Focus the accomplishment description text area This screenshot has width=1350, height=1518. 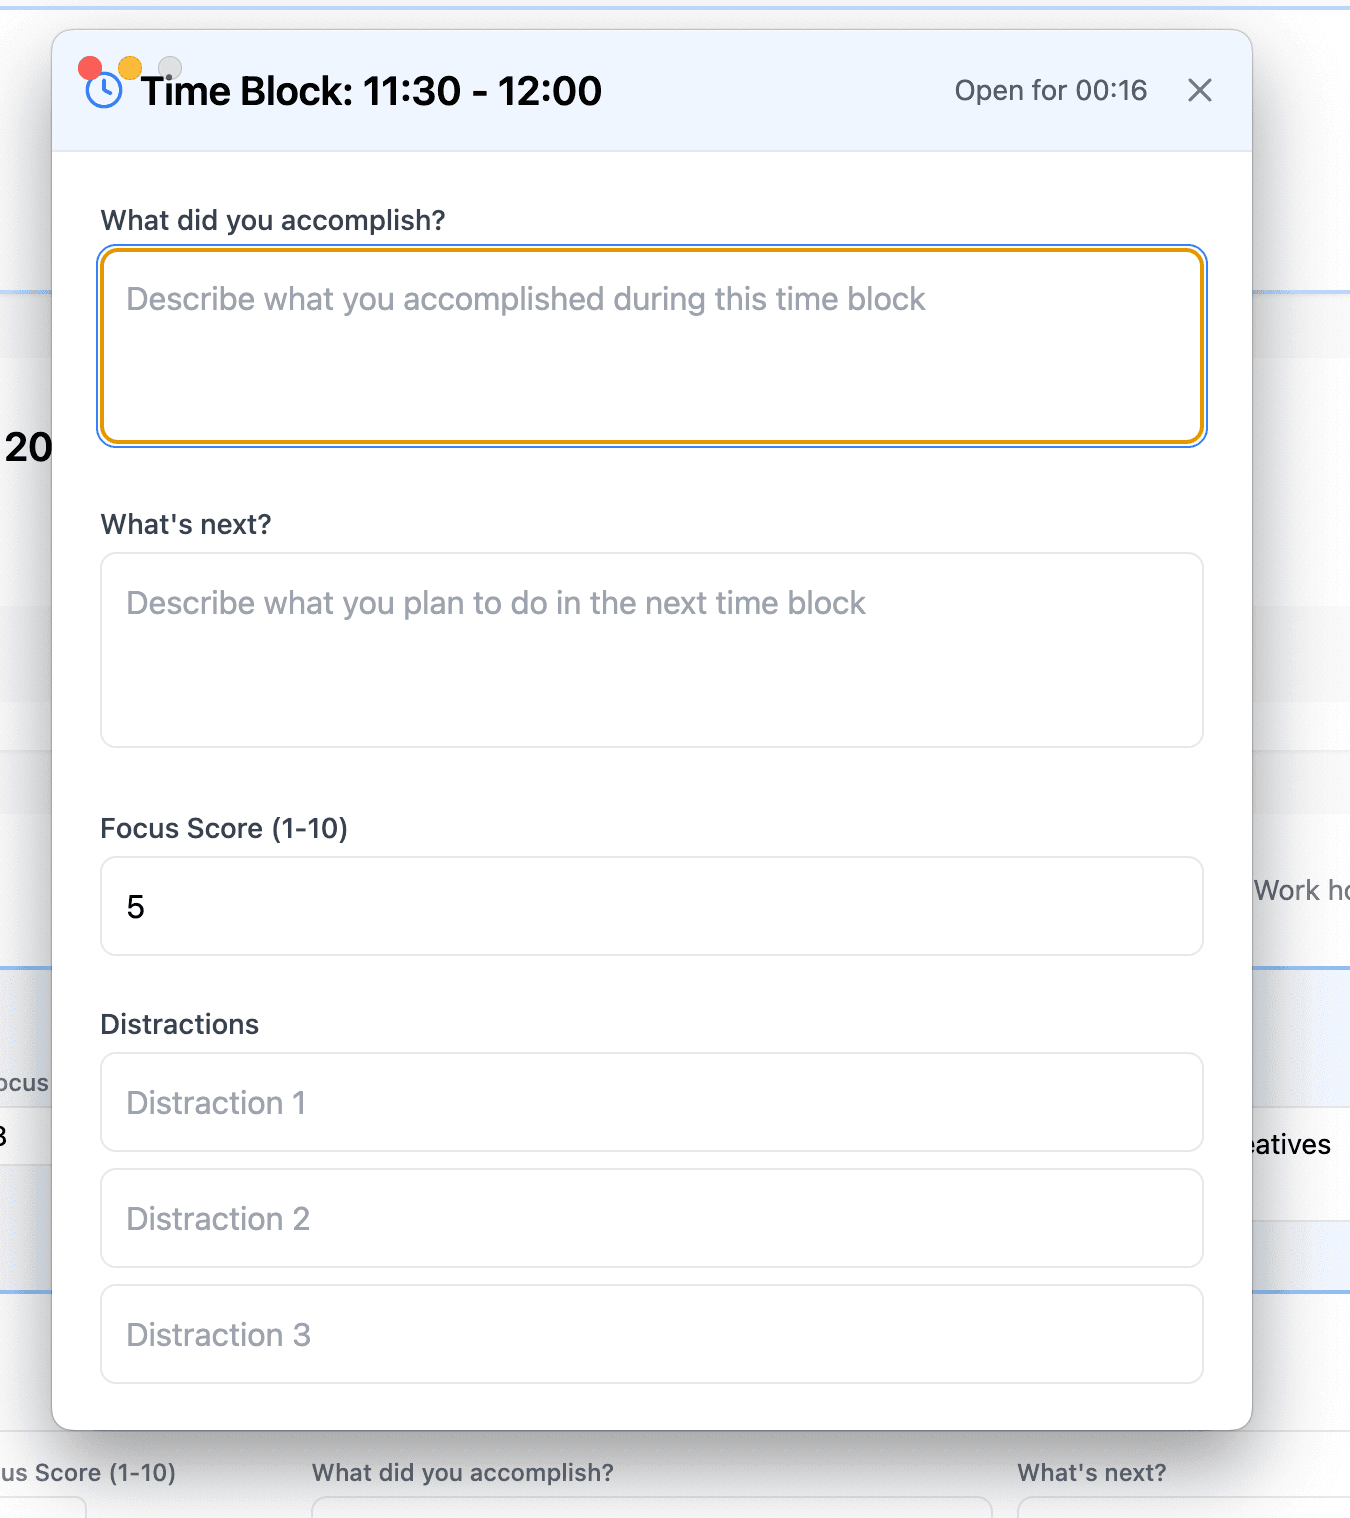[651, 346]
